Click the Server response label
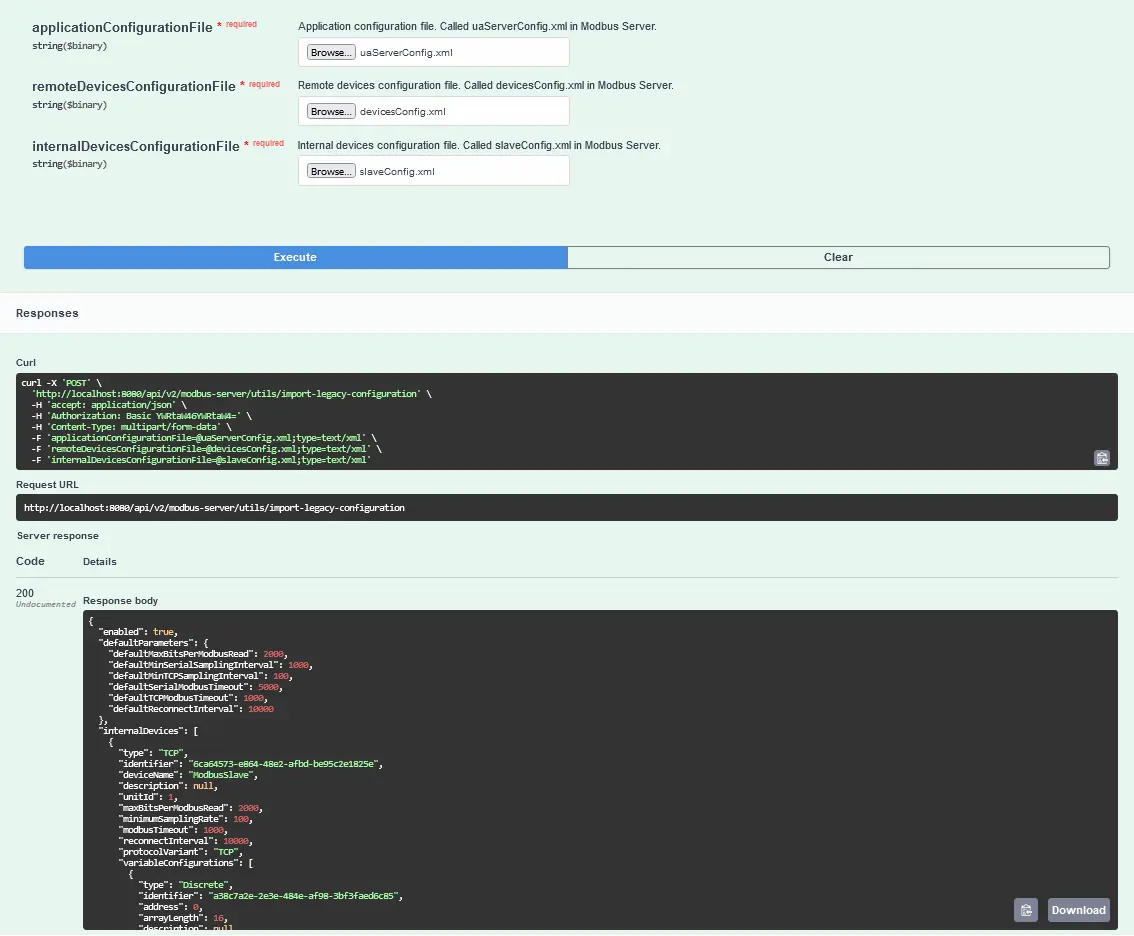Viewport: 1134px width, 936px height. click(x=58, y=536)
